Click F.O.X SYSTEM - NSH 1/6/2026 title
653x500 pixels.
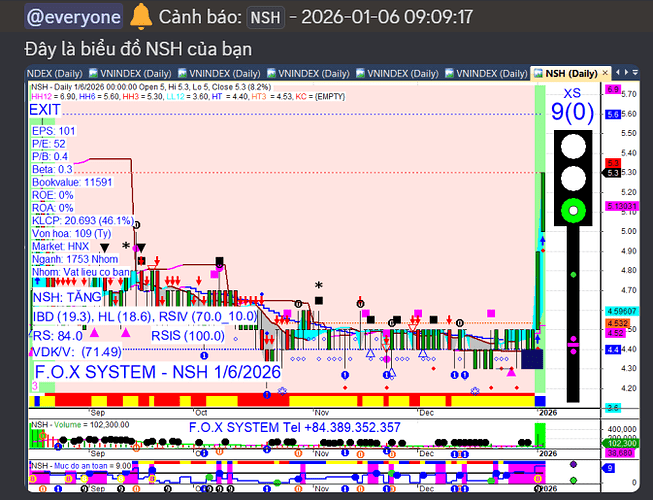157,372
